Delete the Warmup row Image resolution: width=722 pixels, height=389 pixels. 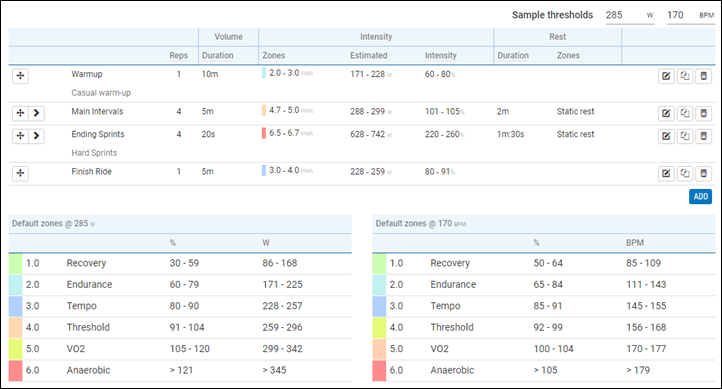704,76
